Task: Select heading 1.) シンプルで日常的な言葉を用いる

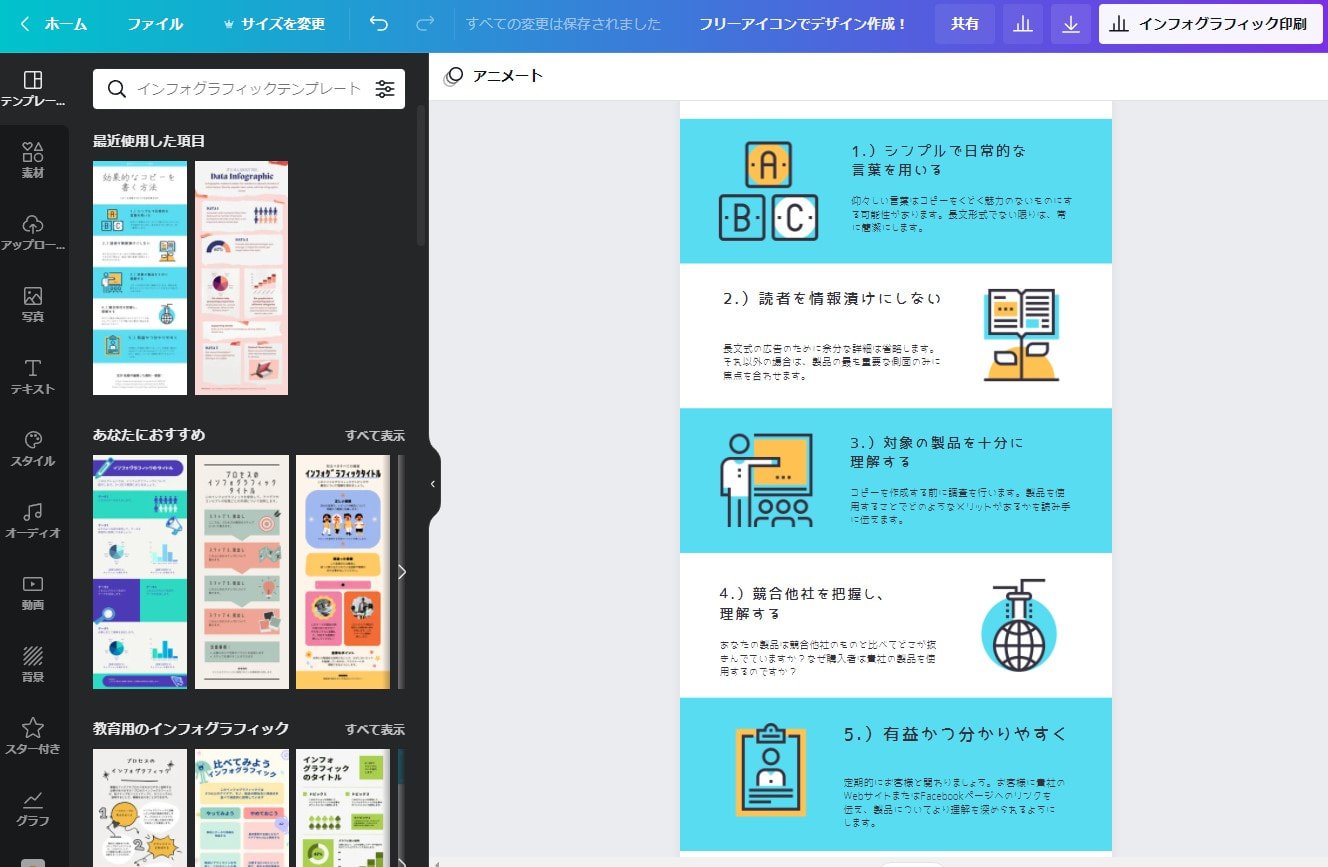Action: pos(938,160)
